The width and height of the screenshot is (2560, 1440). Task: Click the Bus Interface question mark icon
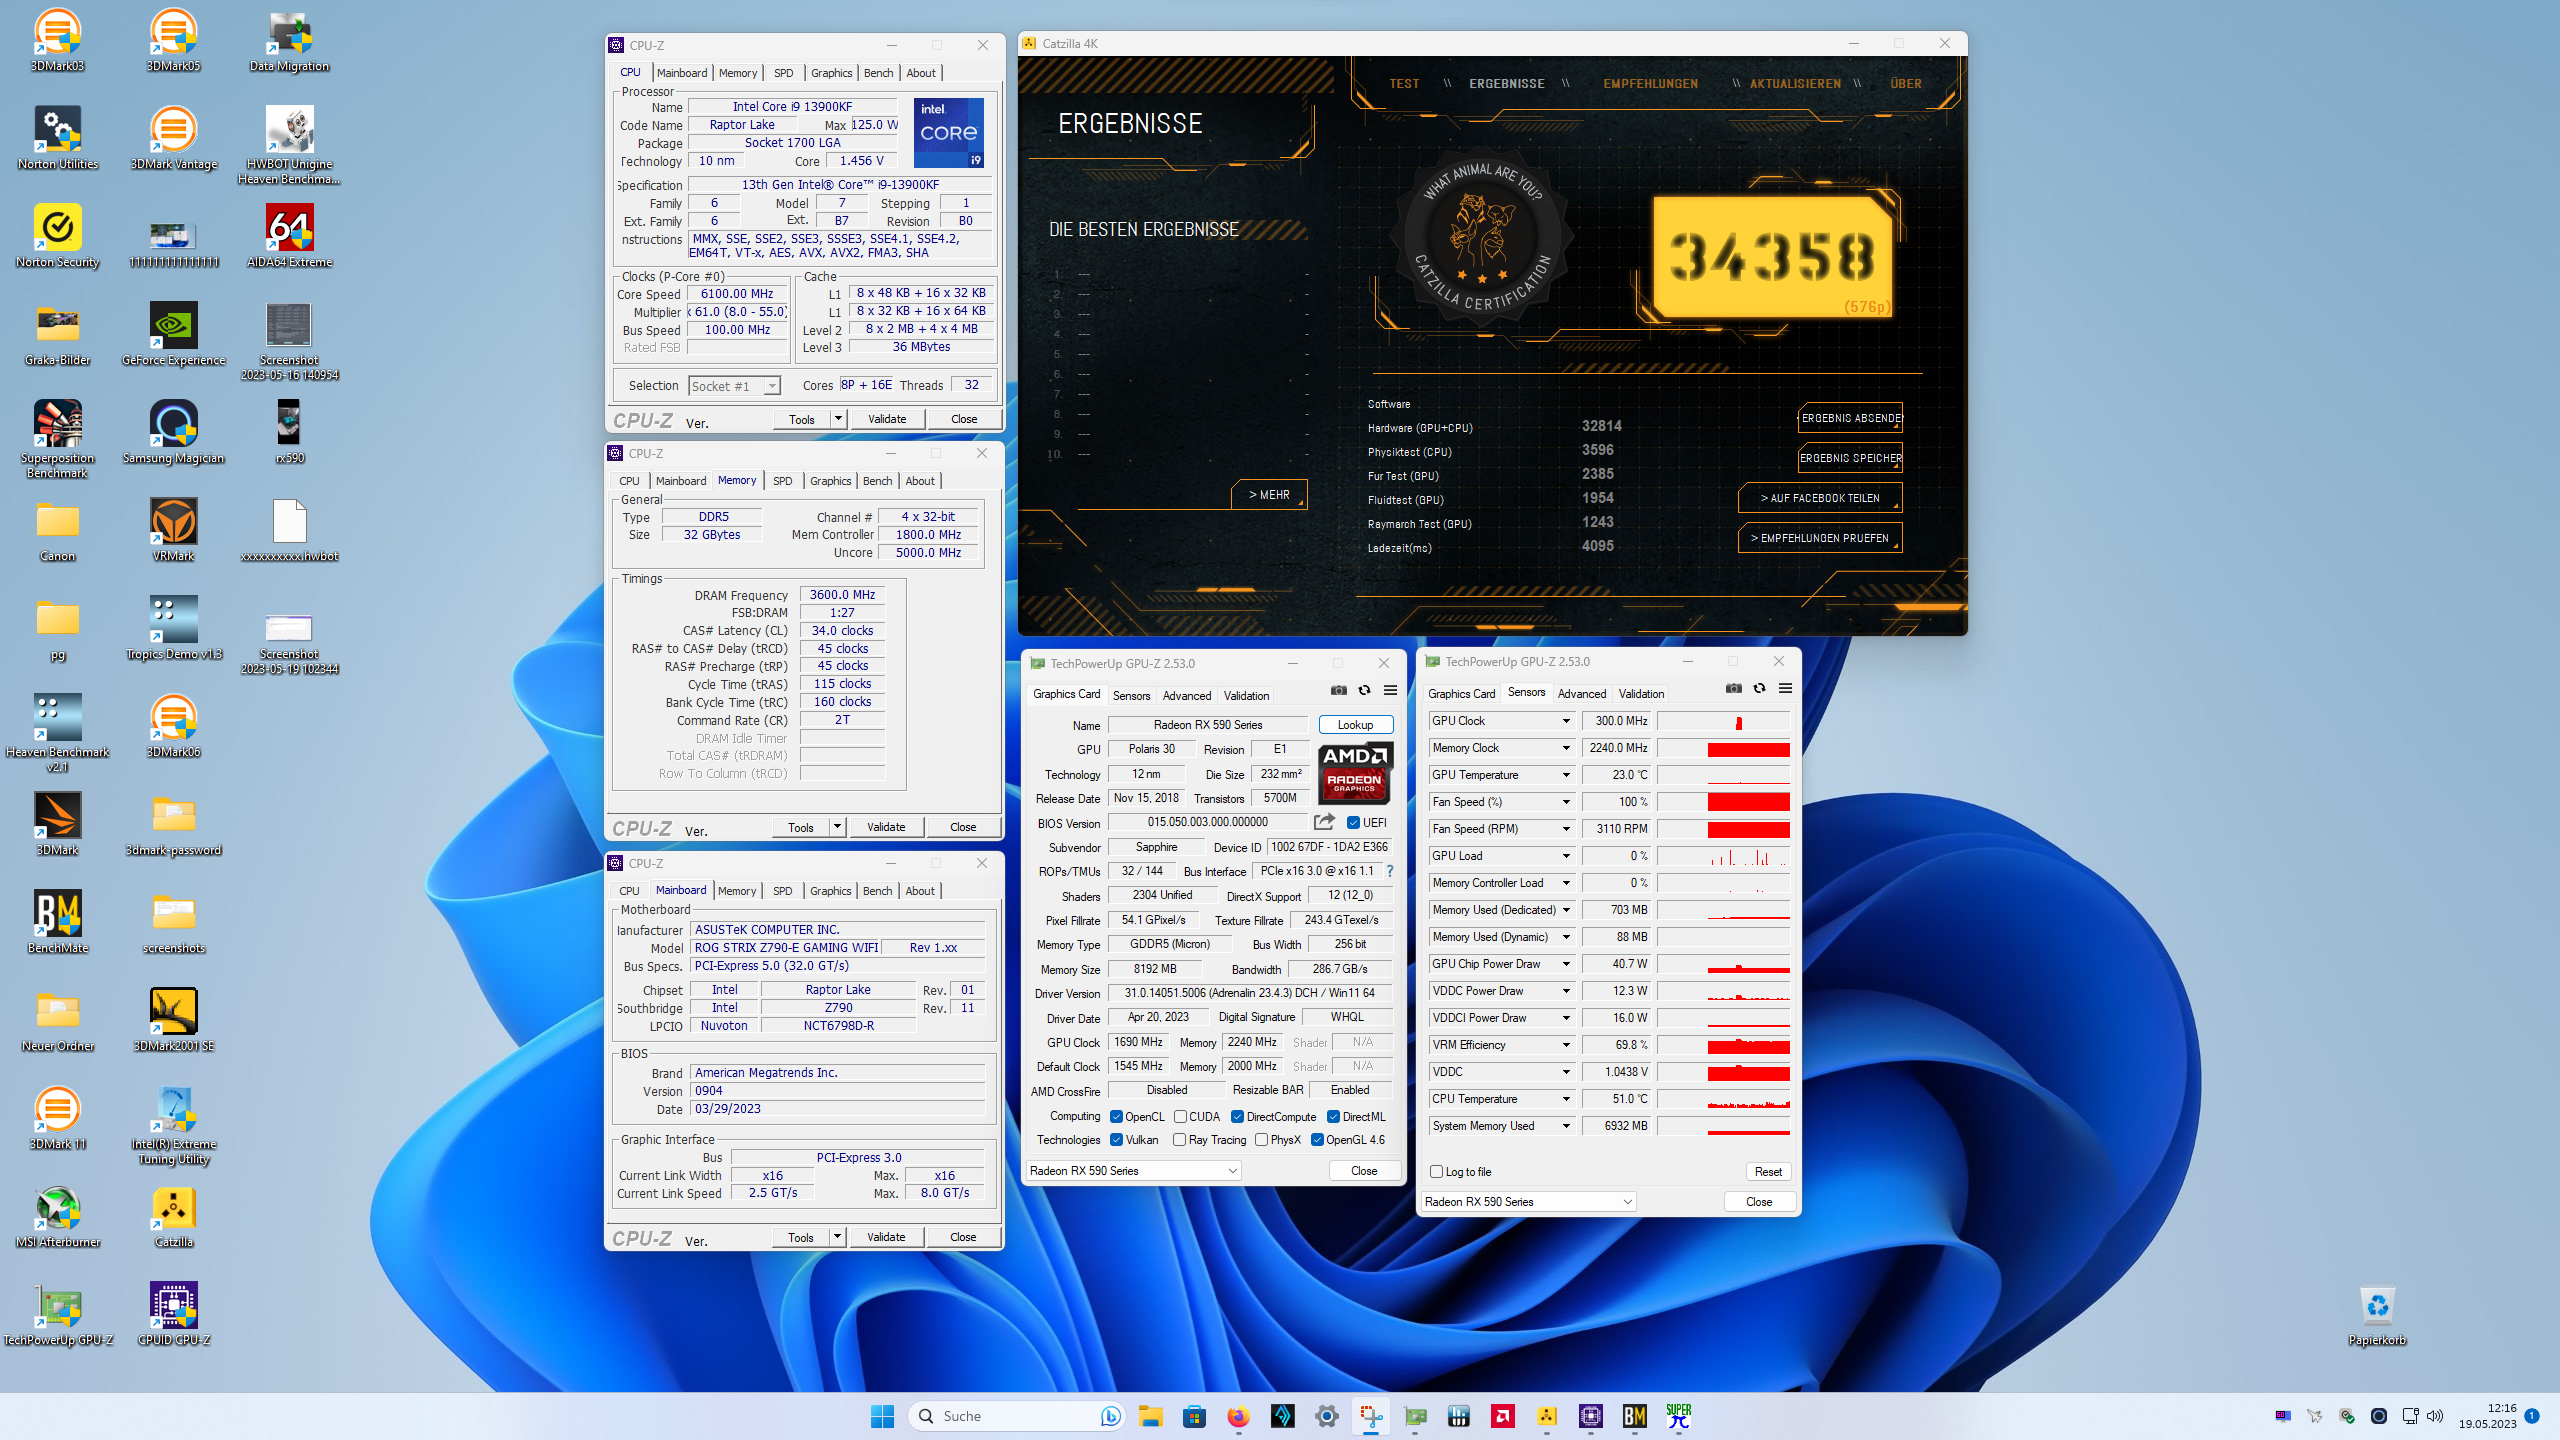coord(1390,871)
